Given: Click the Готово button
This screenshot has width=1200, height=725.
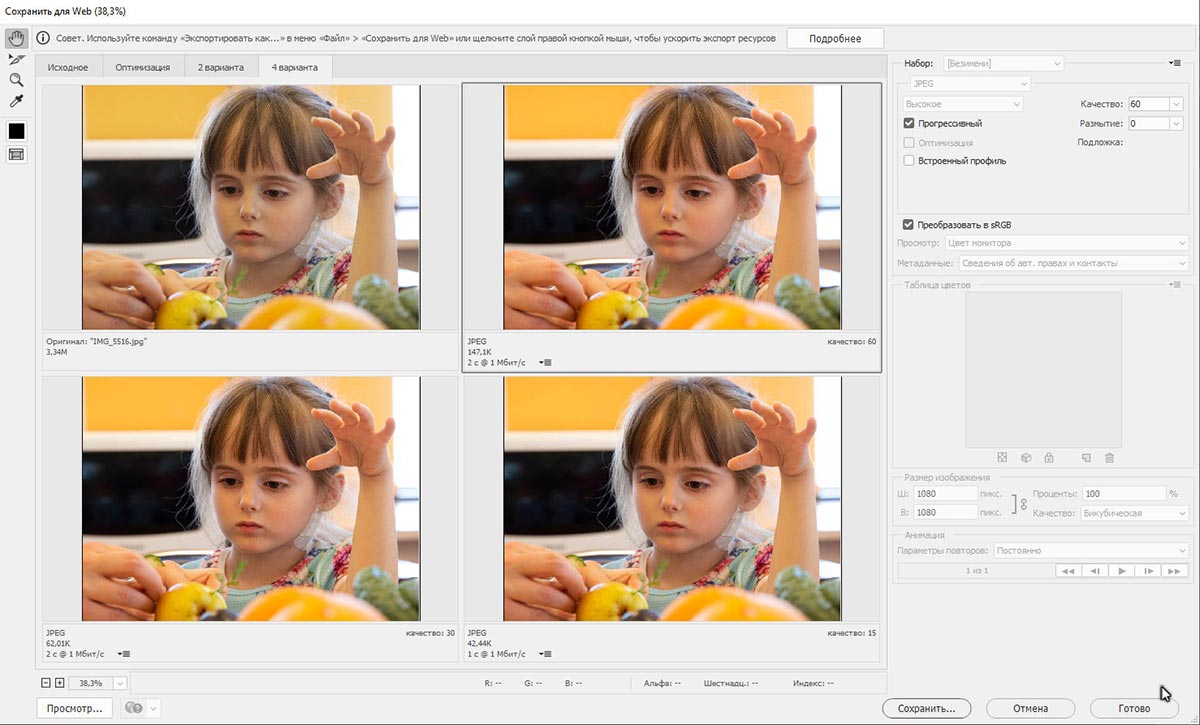Looking at the screenshot, I should point(1134,708).
